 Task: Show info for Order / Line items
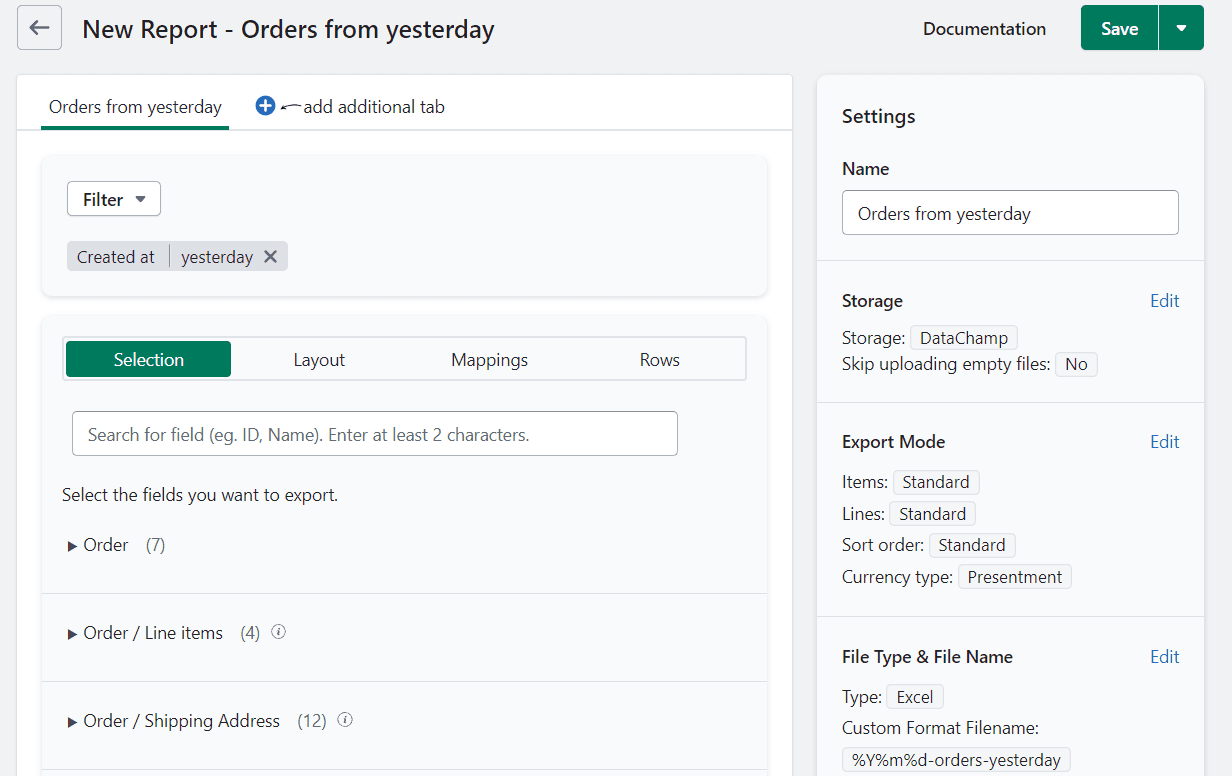[x=279, y=632]
